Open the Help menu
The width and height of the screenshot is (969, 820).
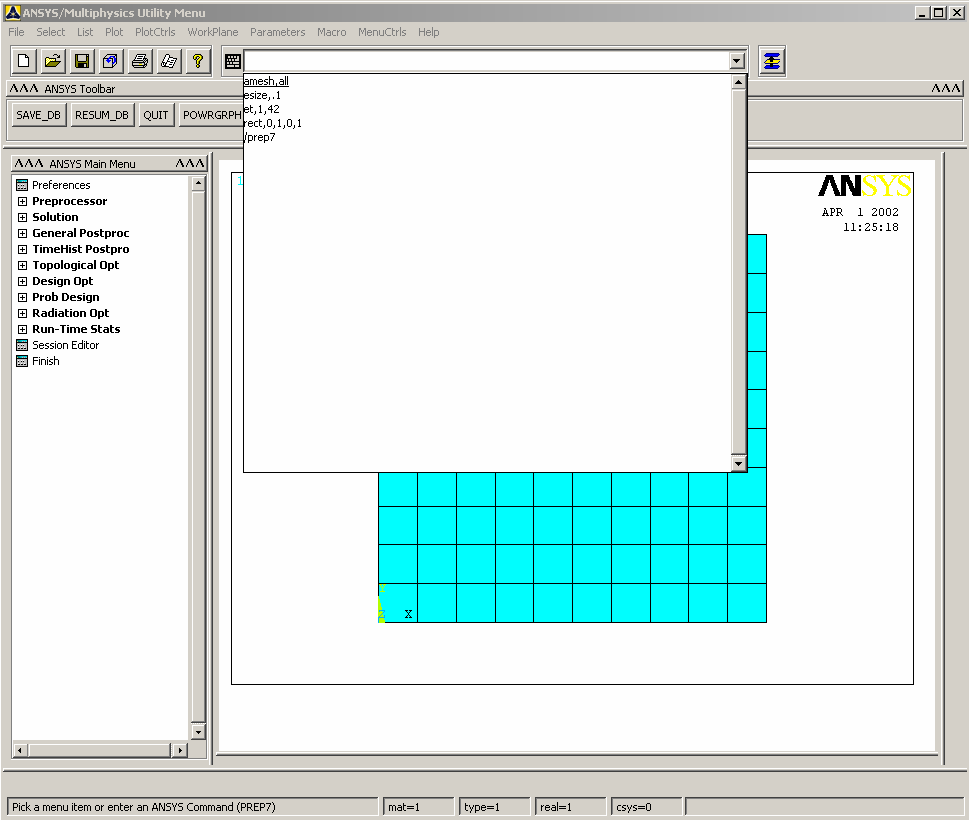[x=428, y=32]
